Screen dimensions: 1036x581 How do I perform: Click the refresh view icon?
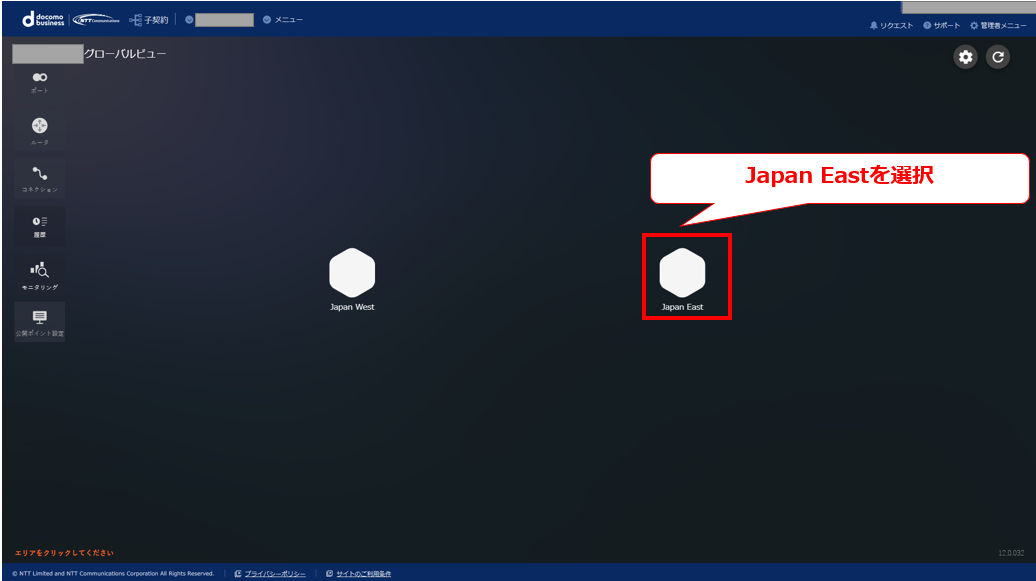click(x=998, y=57)
